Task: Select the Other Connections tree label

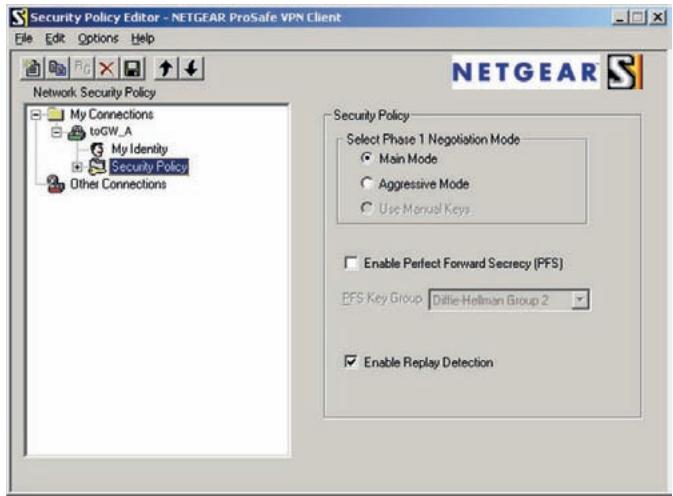Action: pyautogui.click(x=118, y=184)
